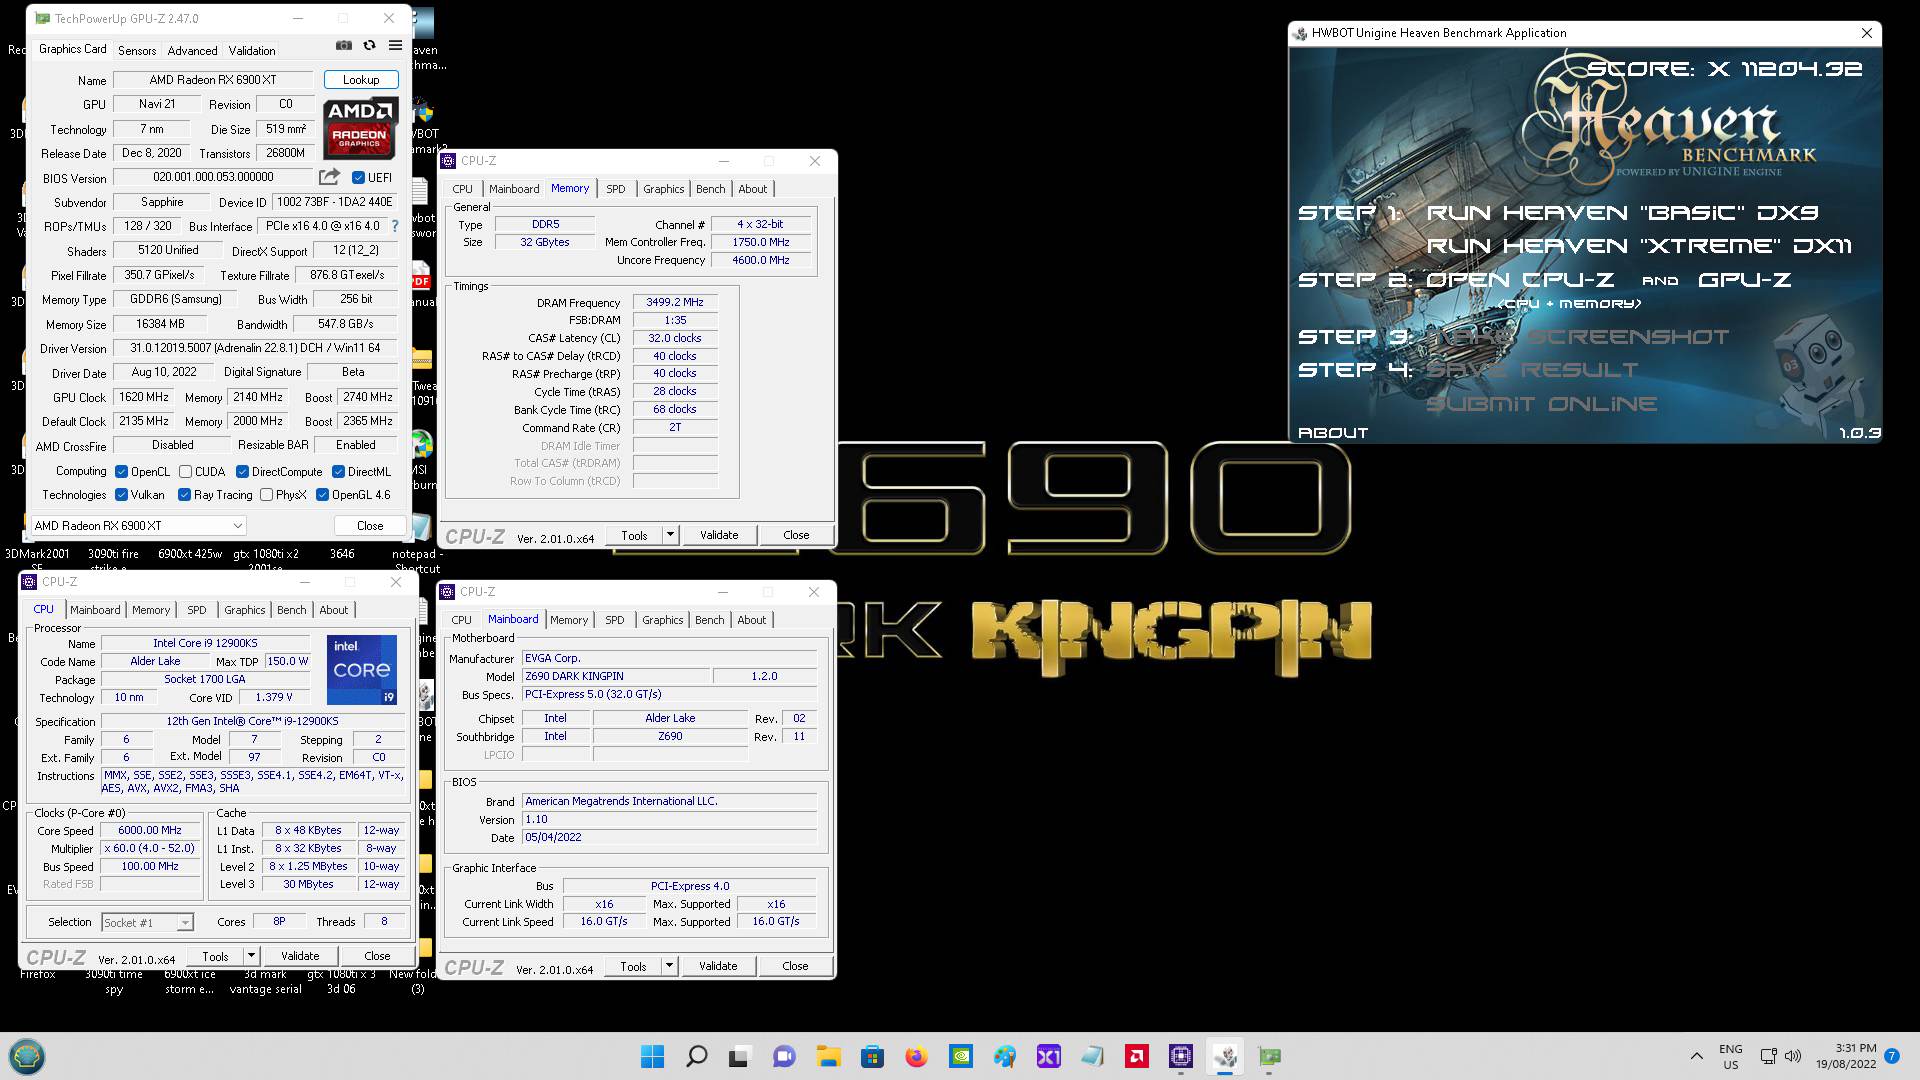Switch to the Sensors tab in GPU-Z
1920x1080 pixels.
[137, 51]
